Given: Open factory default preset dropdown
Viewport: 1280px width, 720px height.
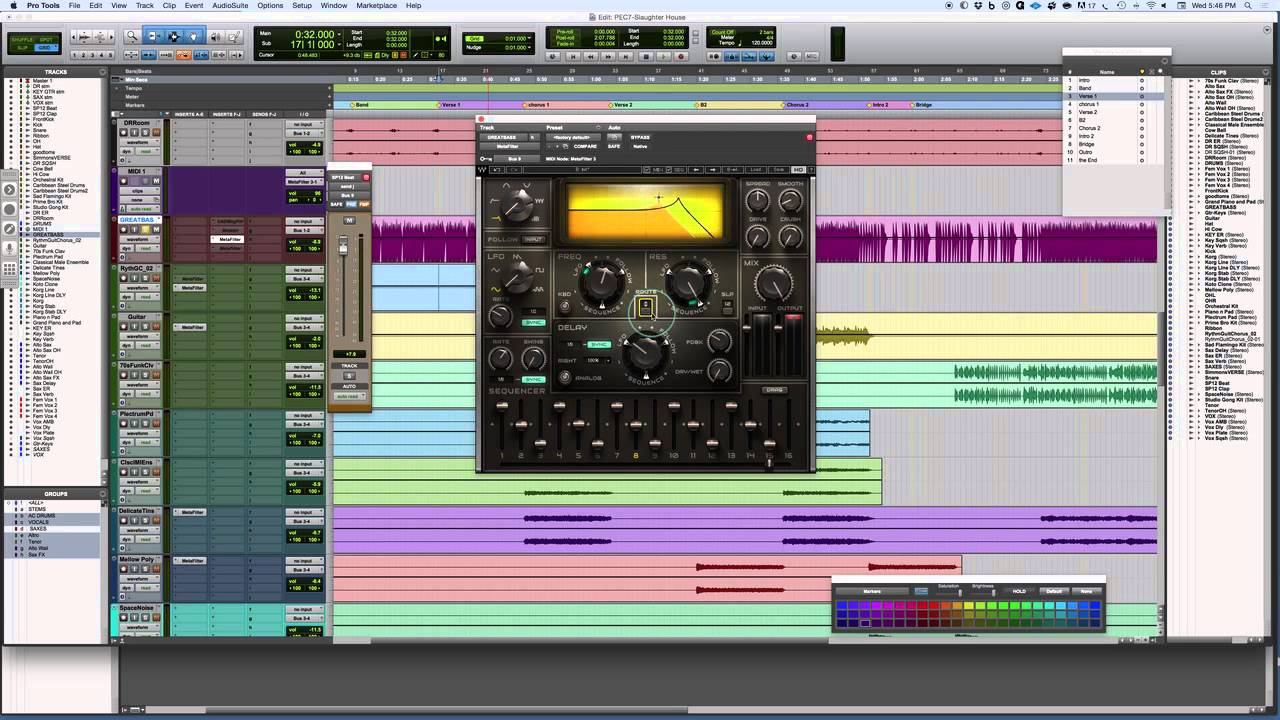Looking at the screenshot, I should point(573,137).
